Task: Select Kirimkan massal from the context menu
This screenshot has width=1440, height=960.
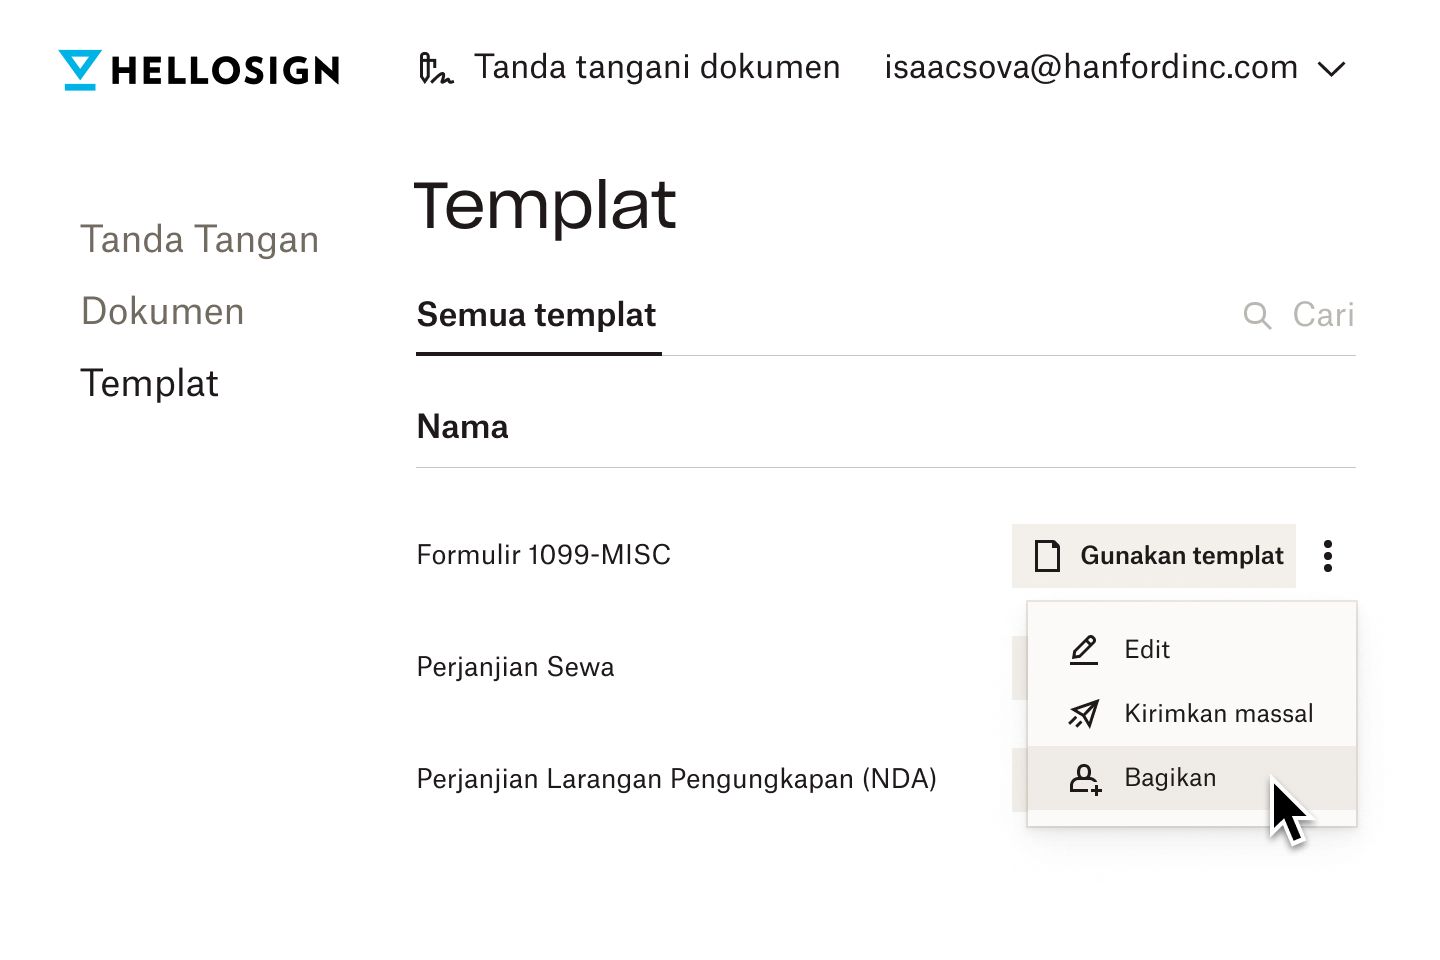Action: click(1218, 714)
